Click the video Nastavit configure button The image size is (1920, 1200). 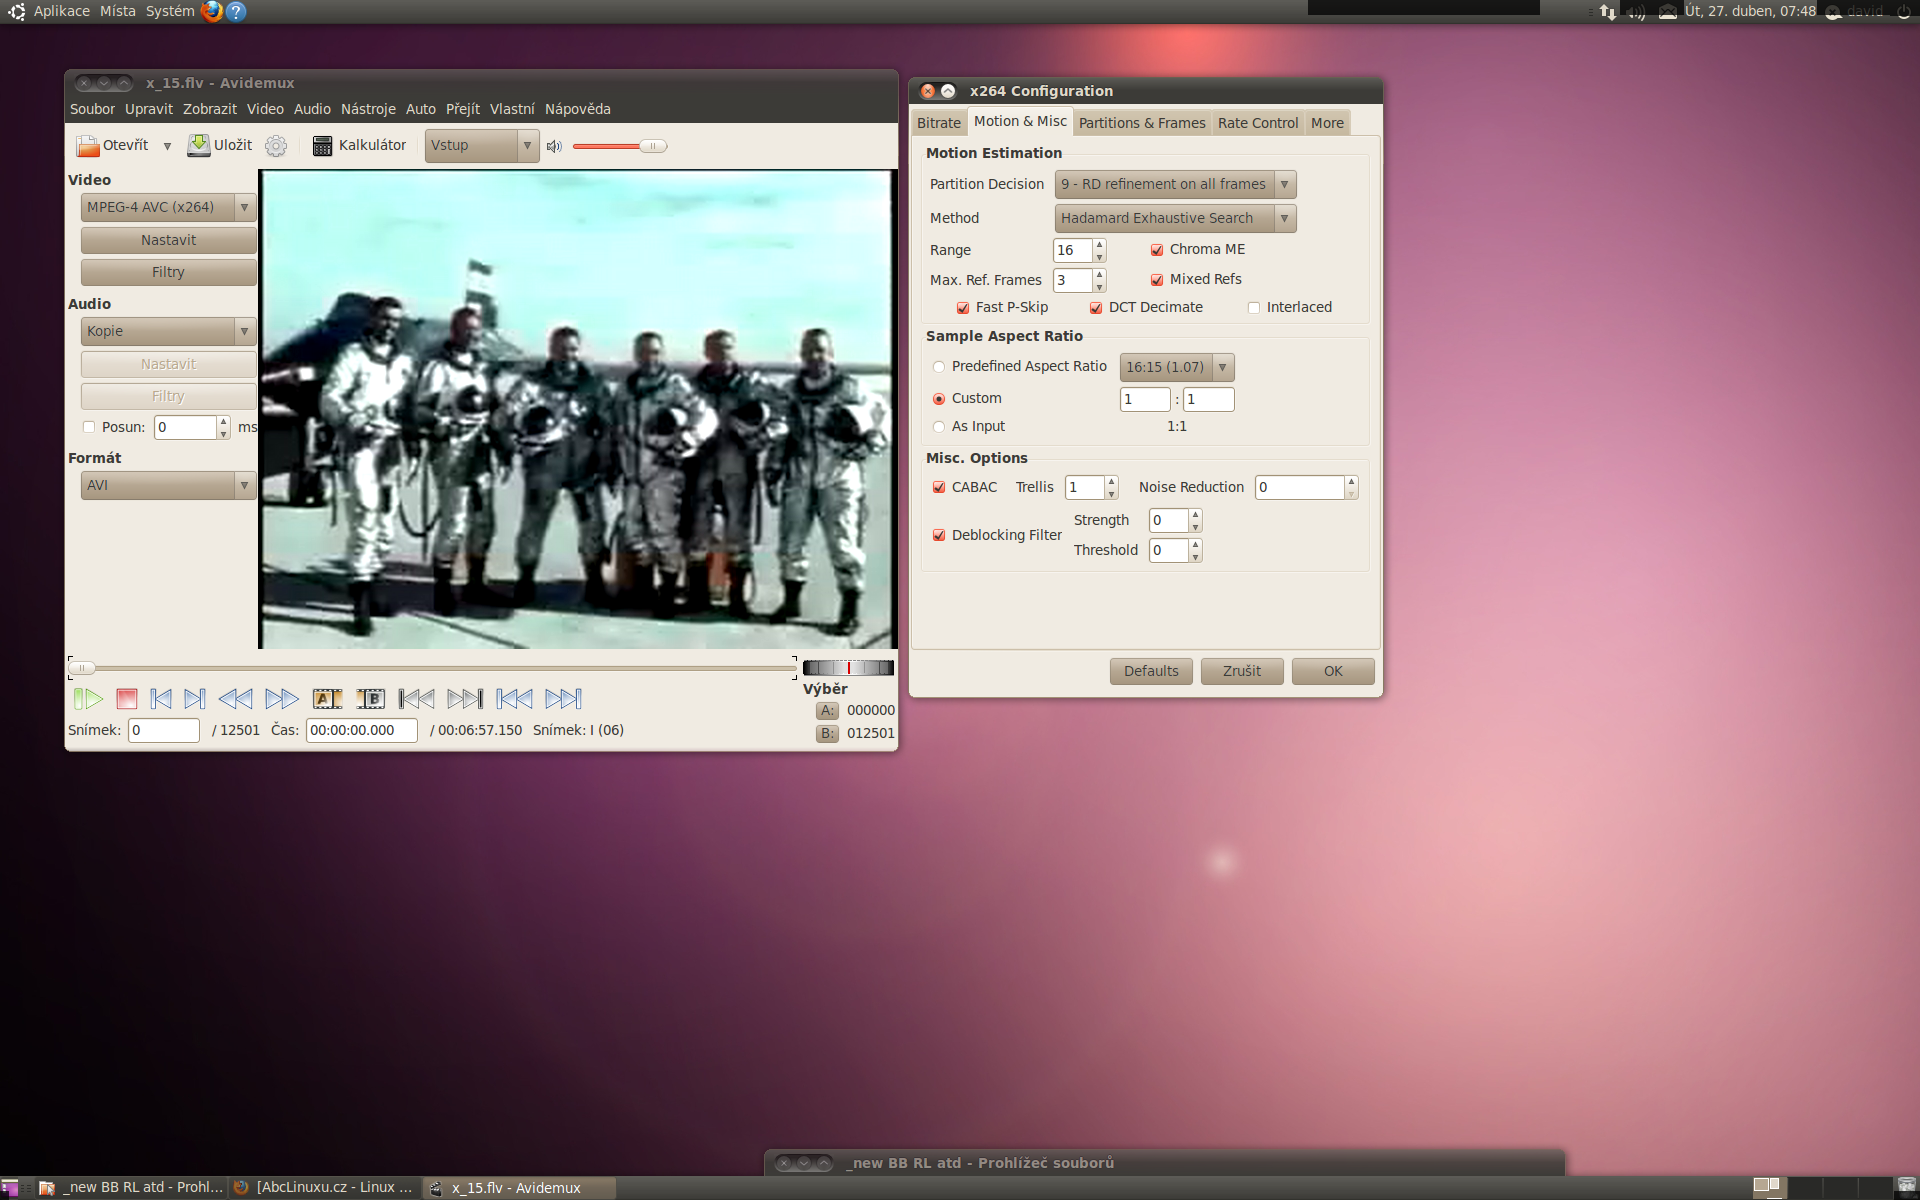click(x=168, y=240)
